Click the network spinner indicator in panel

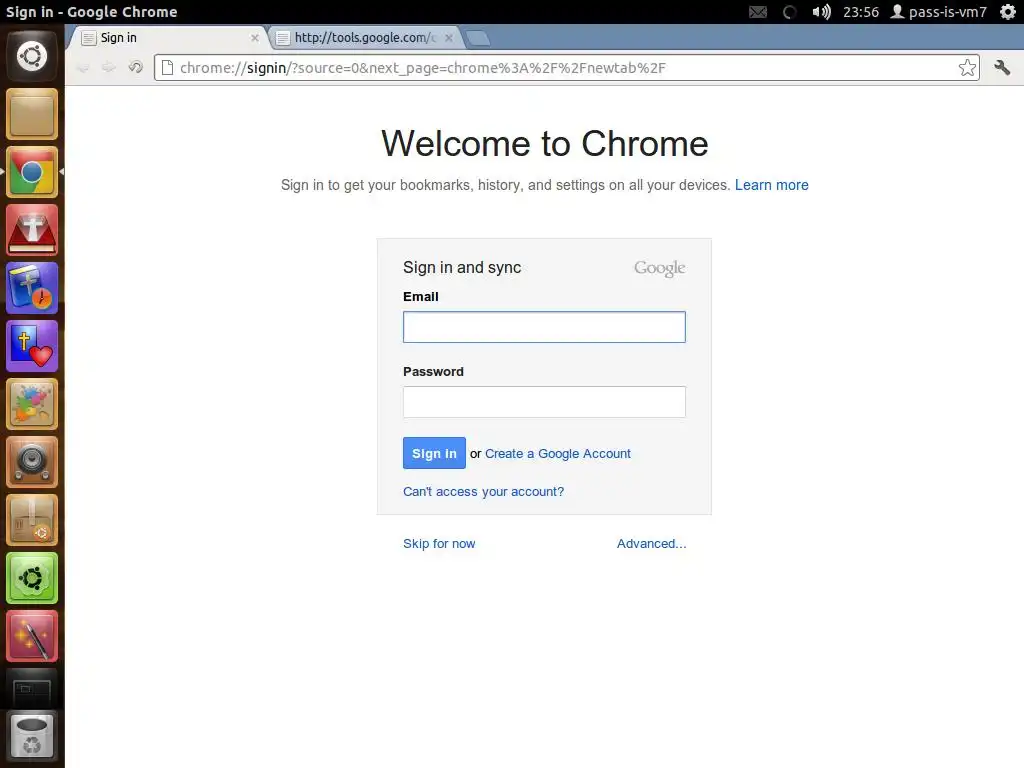pos(789,12)
